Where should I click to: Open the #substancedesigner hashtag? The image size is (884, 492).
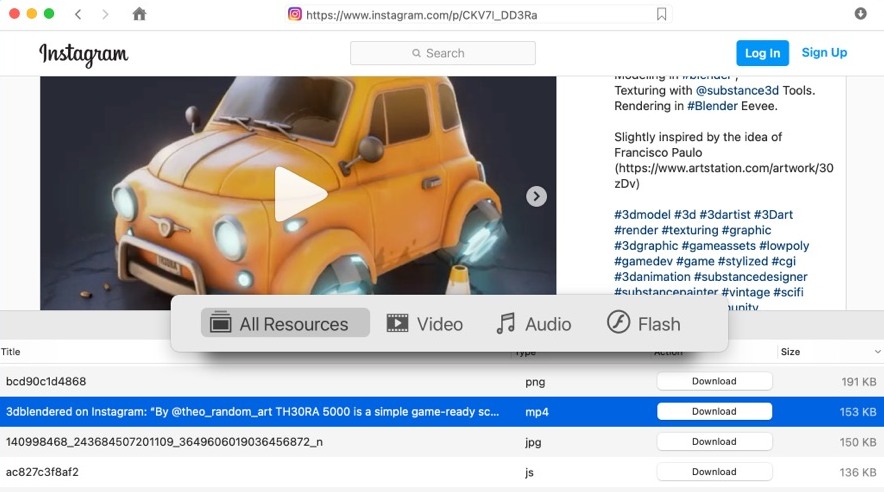(x=750, y=277)
